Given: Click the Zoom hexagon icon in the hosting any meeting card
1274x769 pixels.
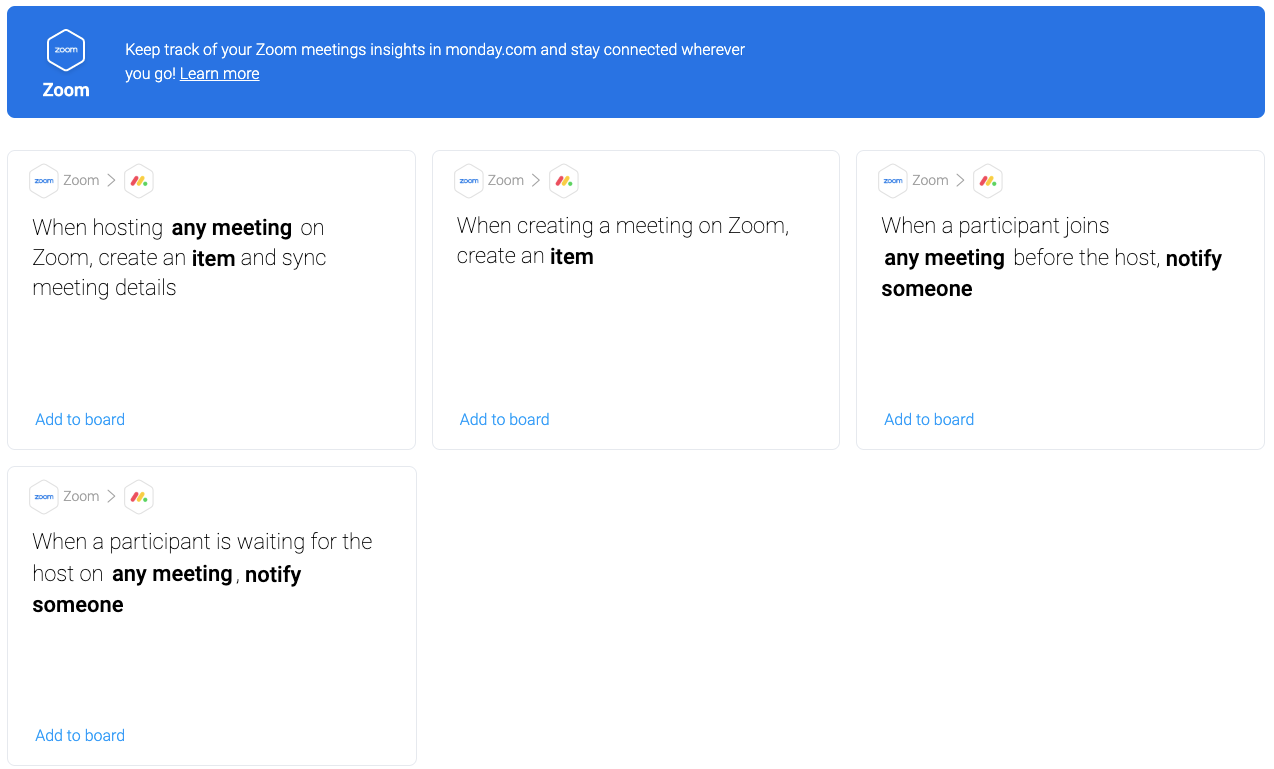Looking at the screenshot, I should [x=44, y=181].
